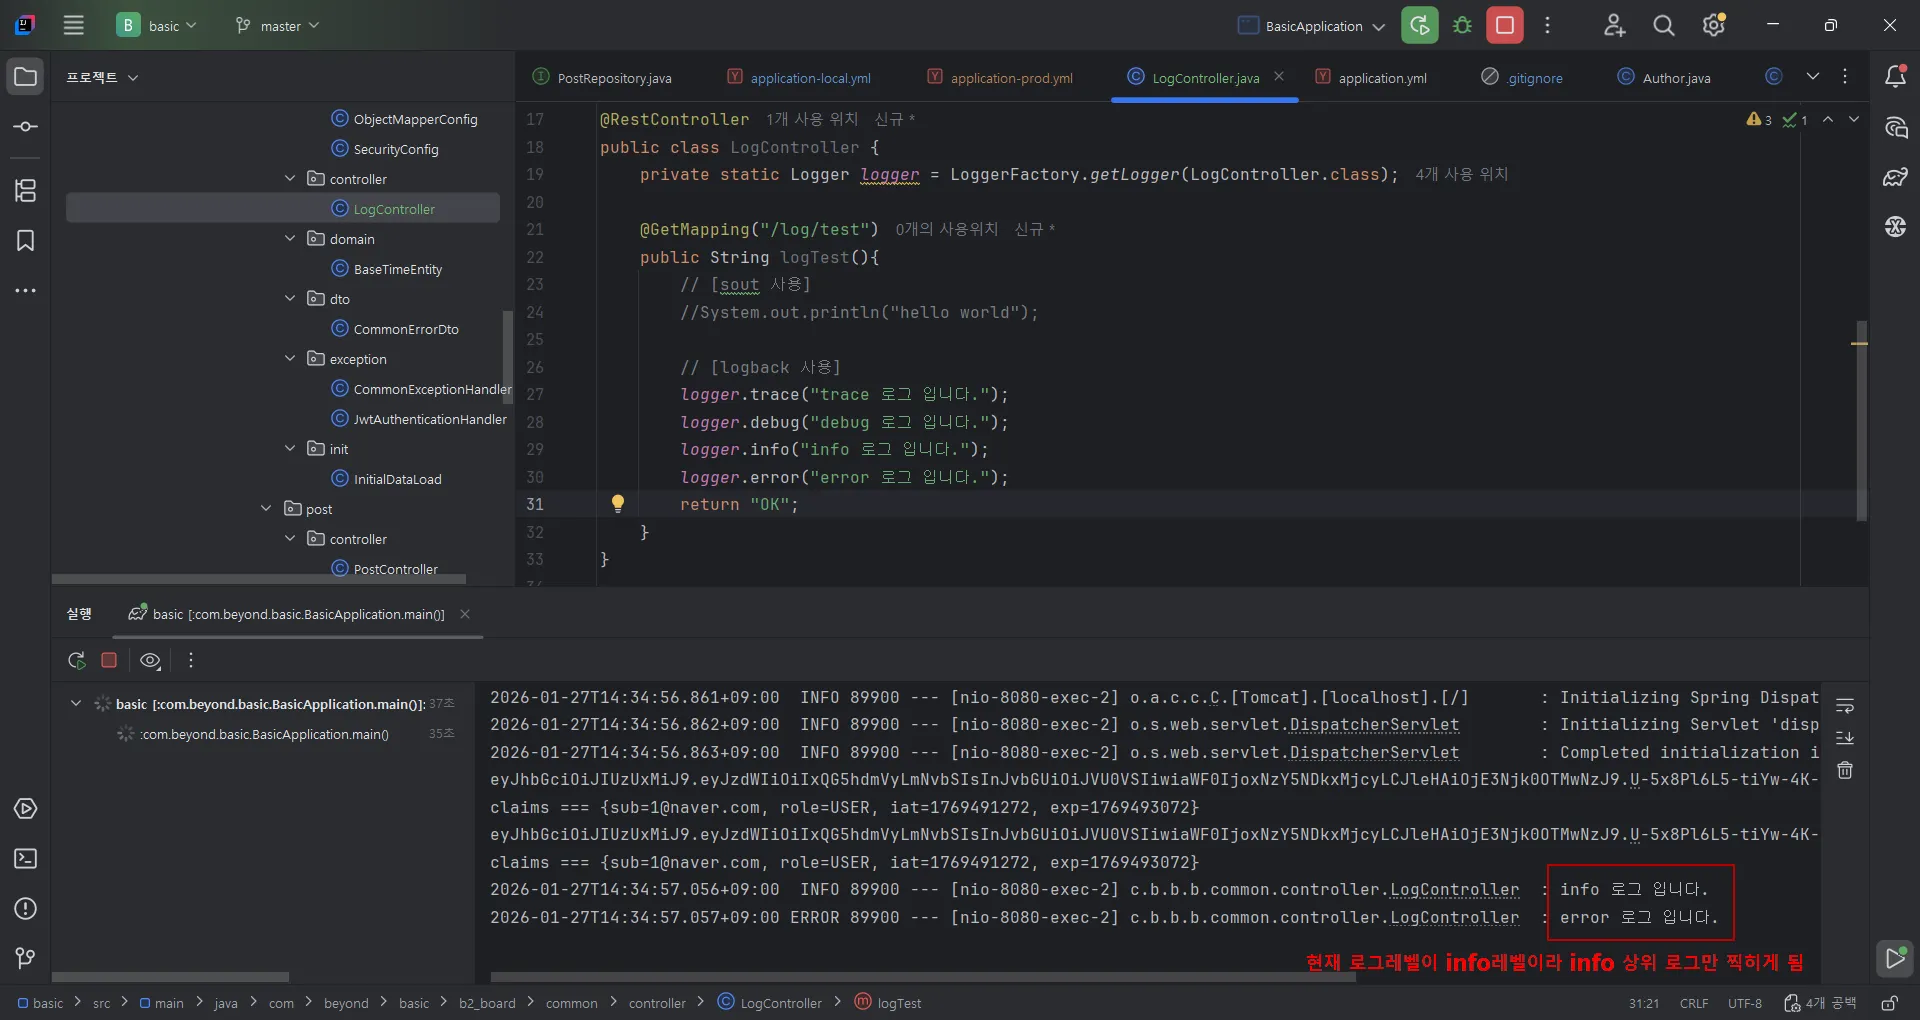
Task: Open the Notifications bell
Action: (1895, 76)
